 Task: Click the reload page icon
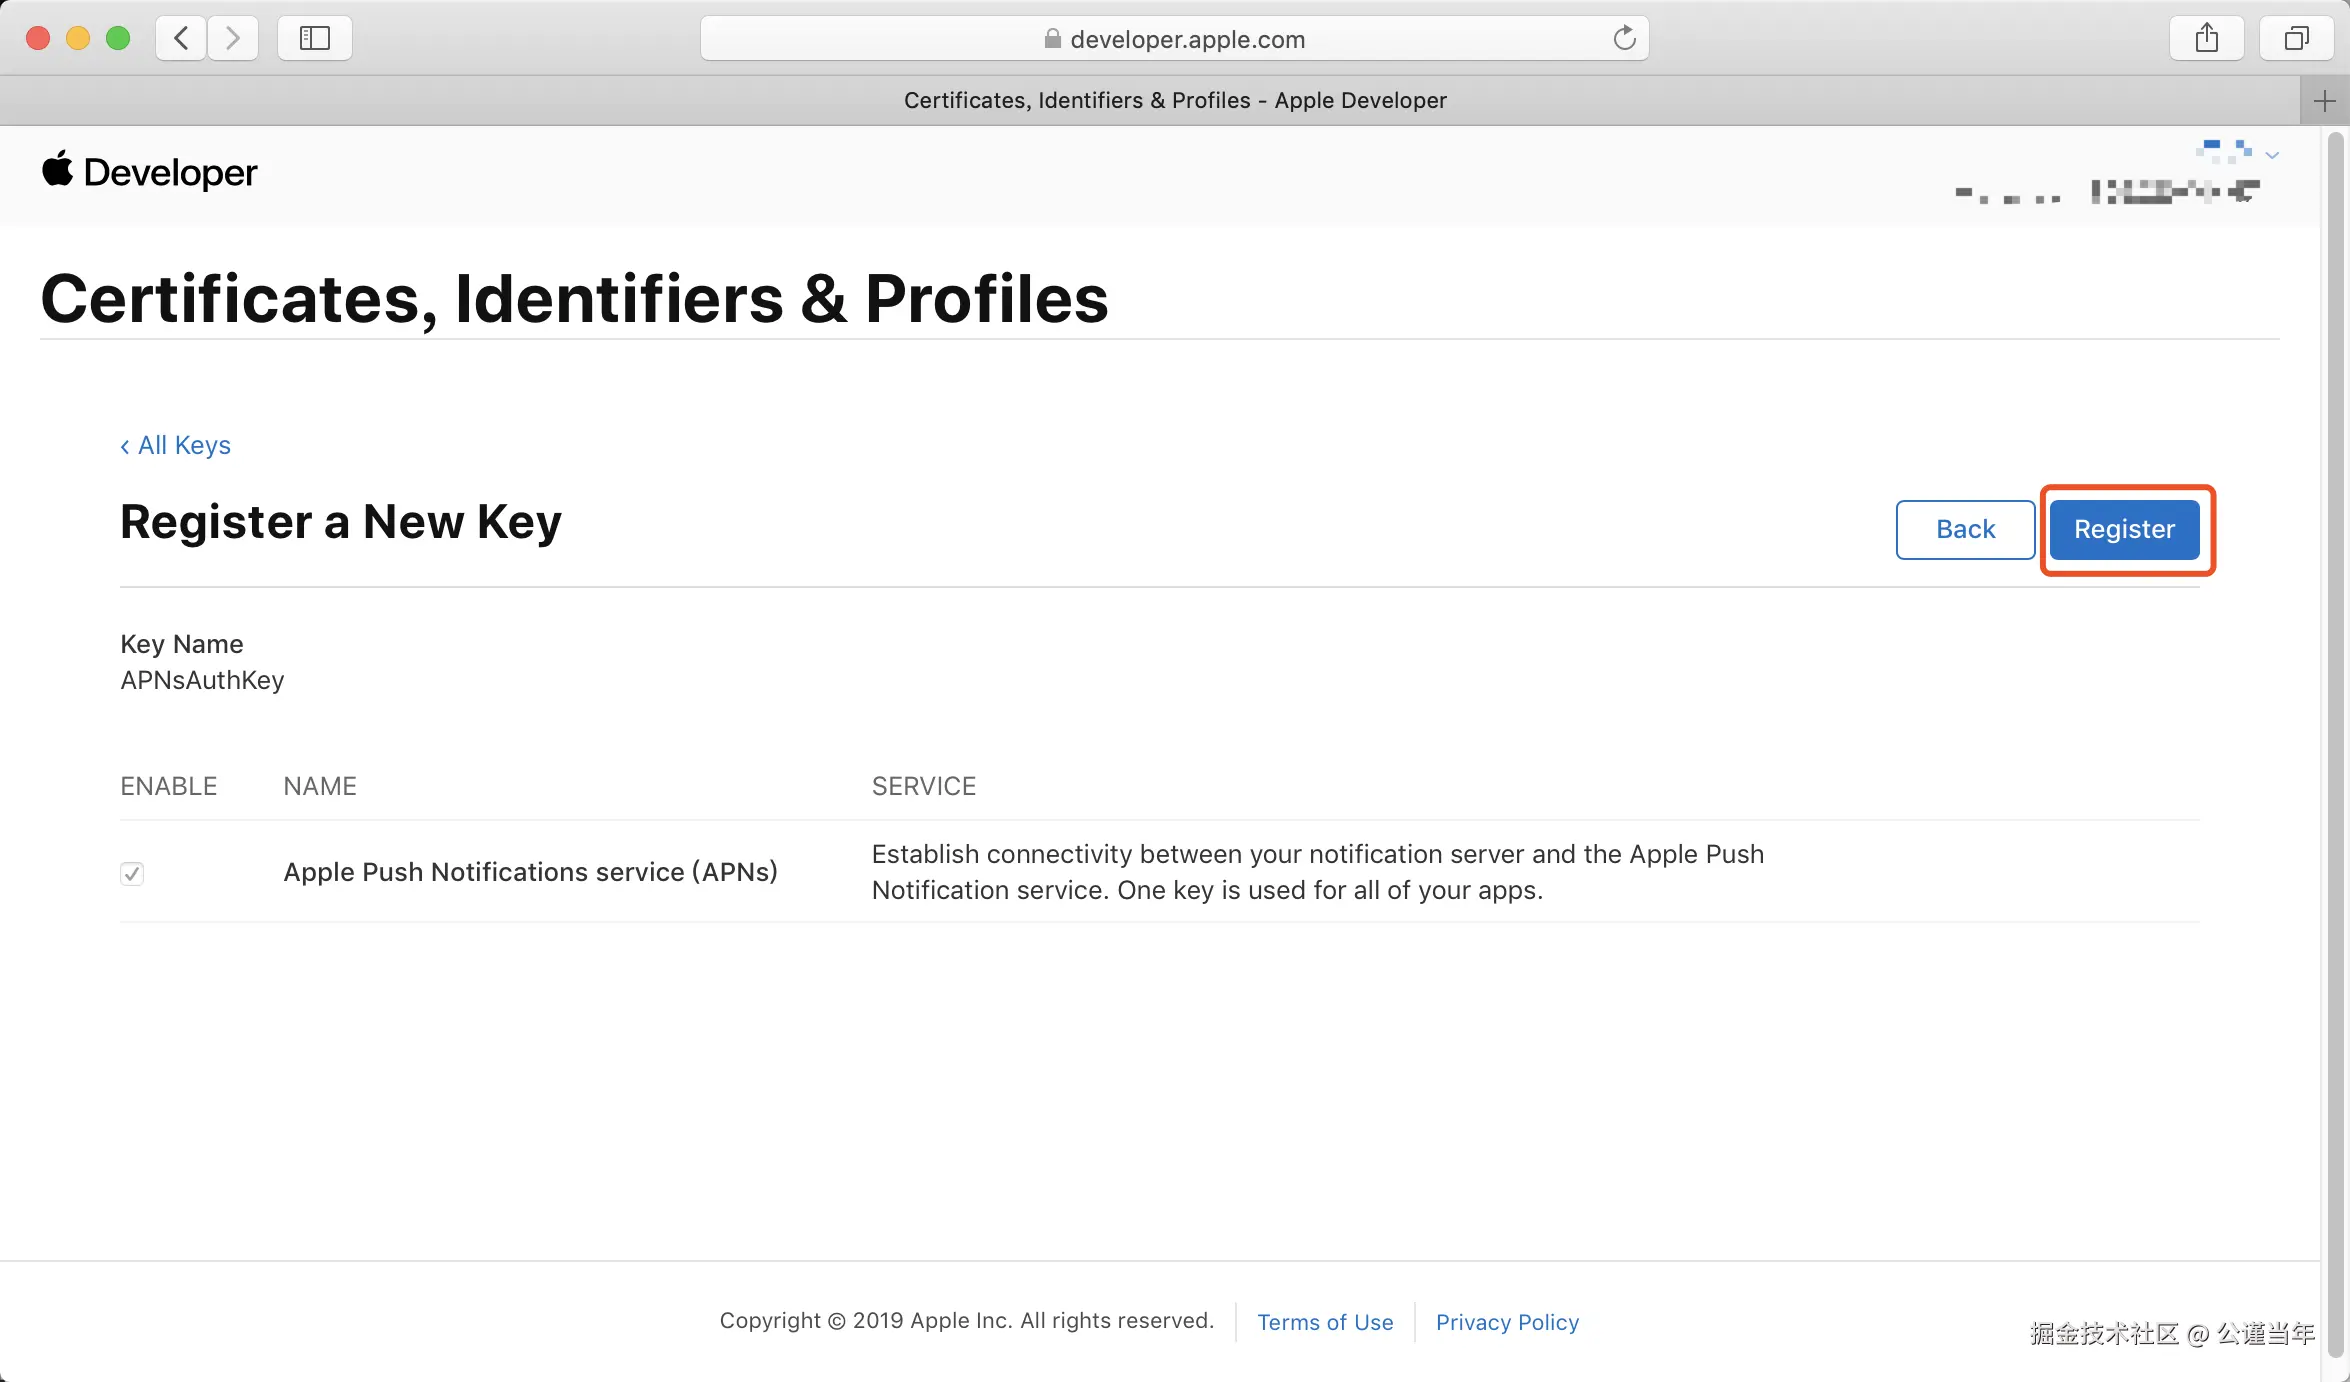point(1624,39)
